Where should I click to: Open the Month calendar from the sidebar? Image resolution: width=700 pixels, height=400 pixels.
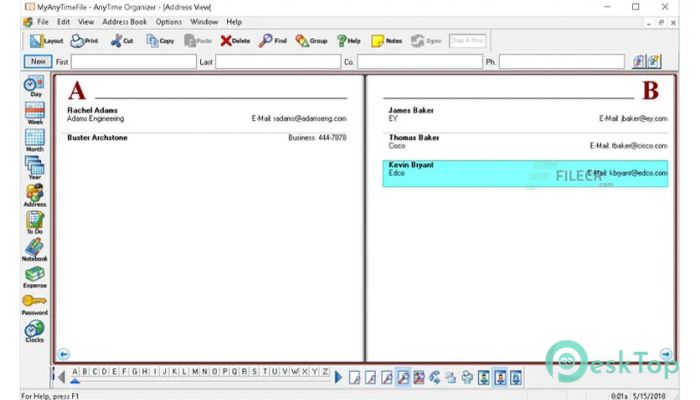pos(35,141)
